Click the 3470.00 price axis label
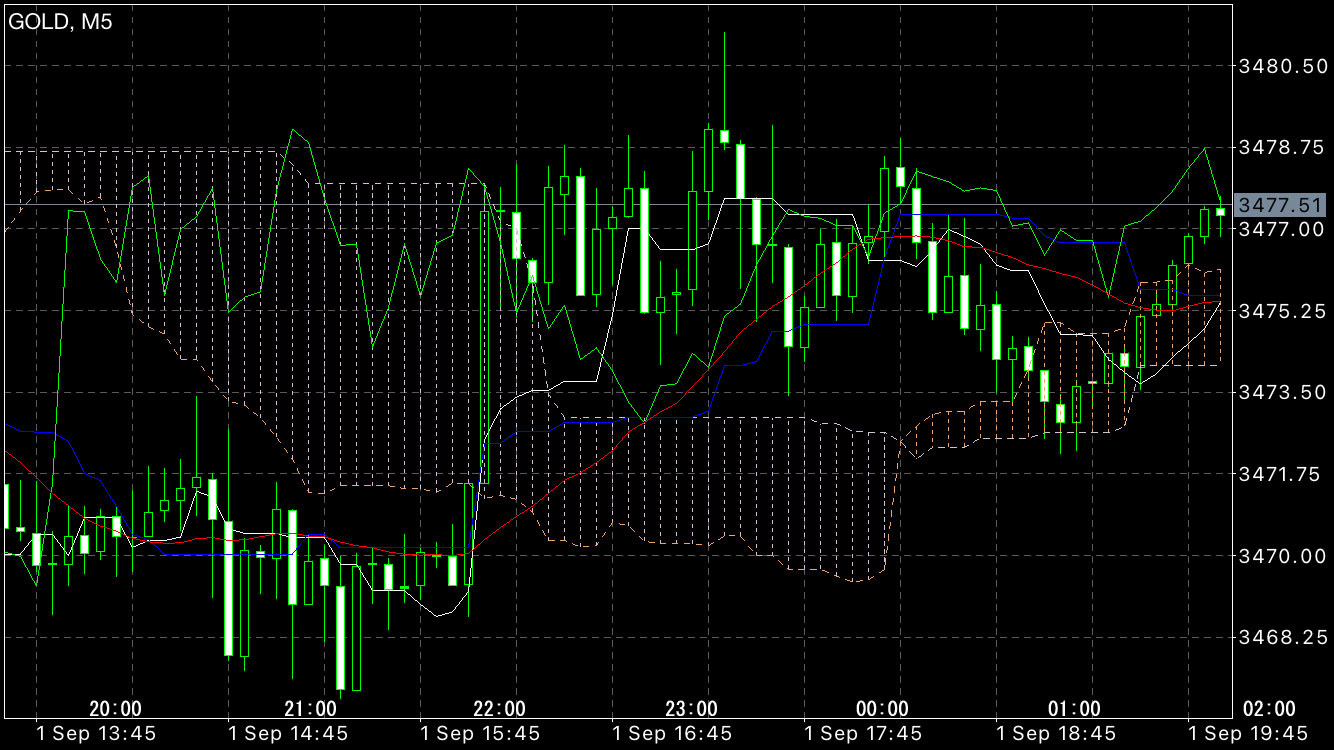Screen dimensions: 1334x750 [x=1282, y=557]
